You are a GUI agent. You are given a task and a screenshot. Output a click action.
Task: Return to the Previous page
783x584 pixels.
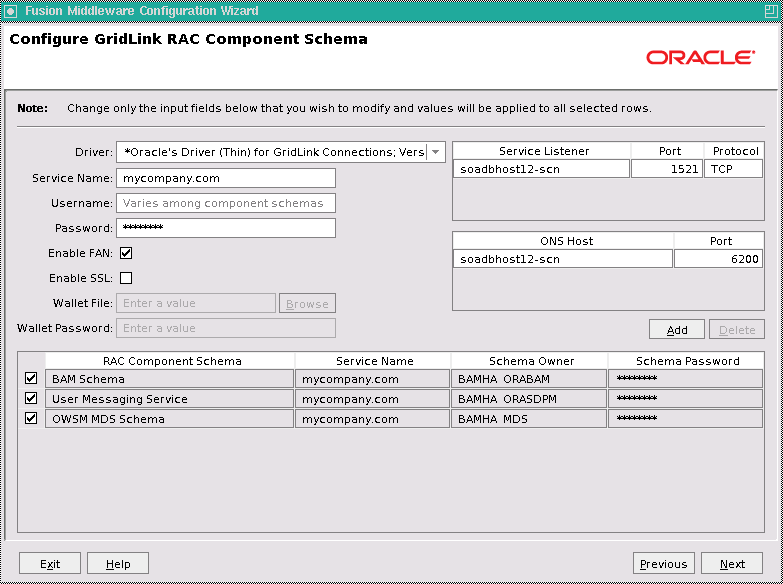(x=664, y=564)
